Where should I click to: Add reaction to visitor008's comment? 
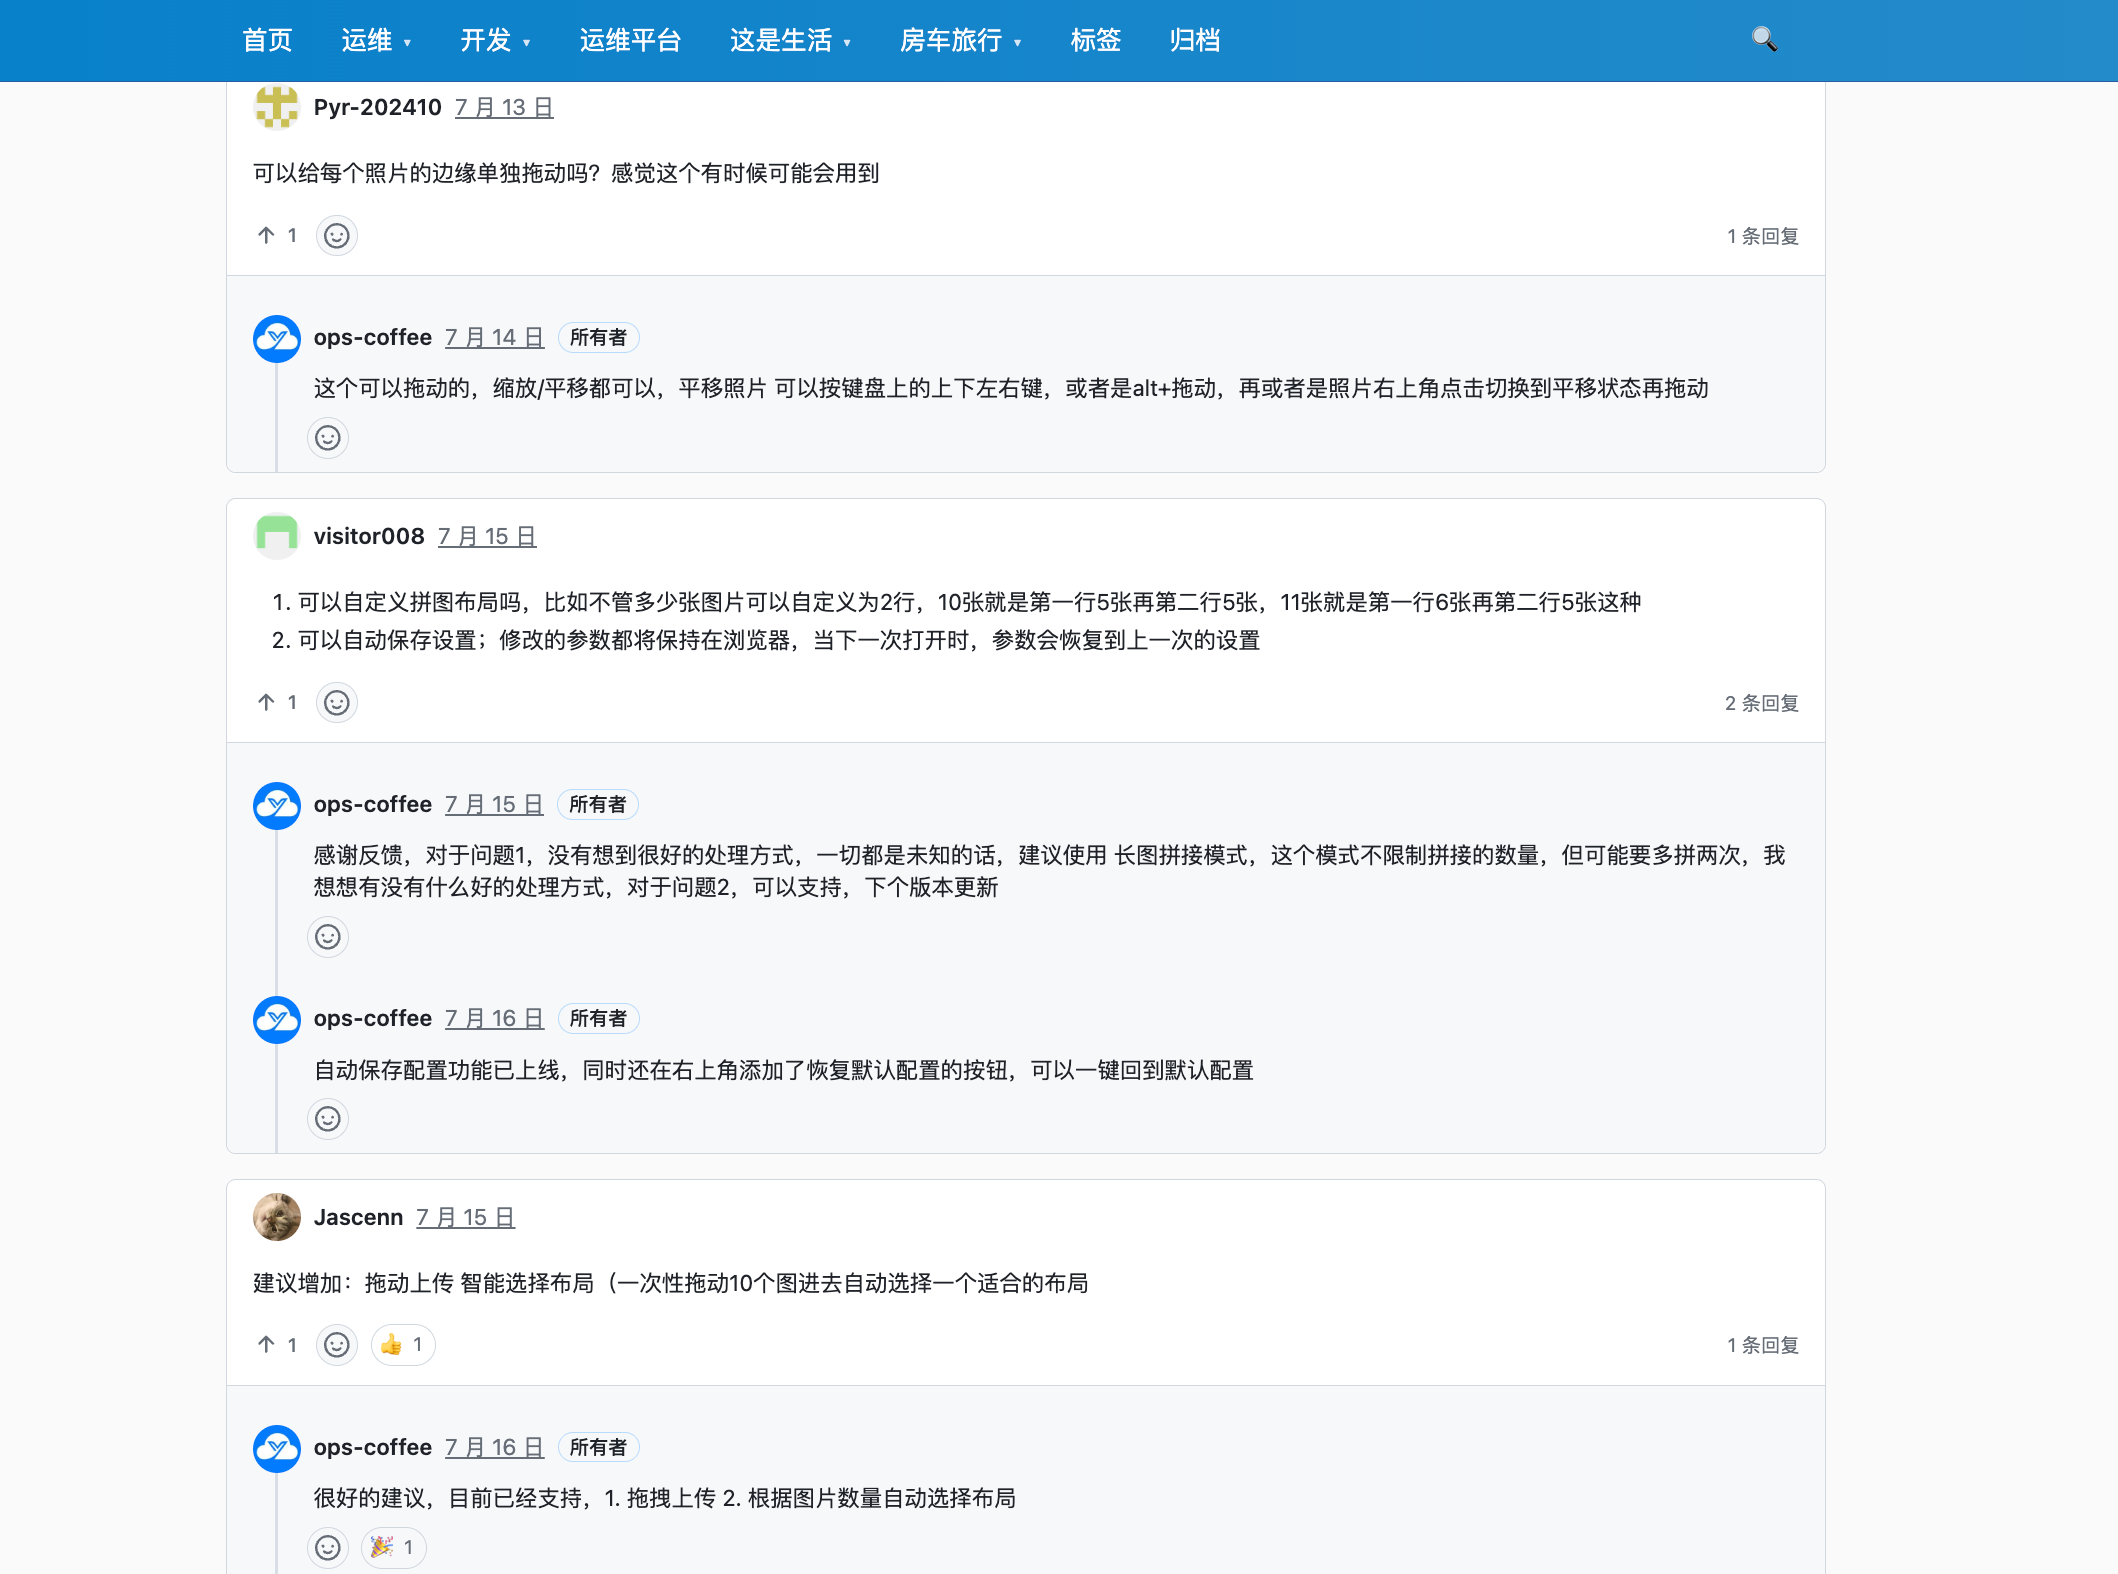[337, 703]
